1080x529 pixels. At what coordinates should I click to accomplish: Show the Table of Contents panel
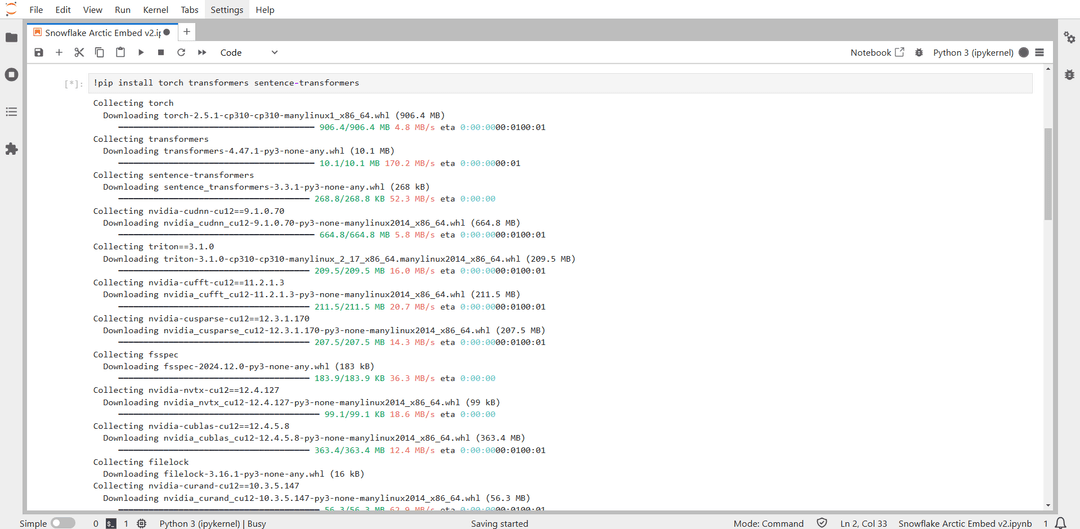11,112
